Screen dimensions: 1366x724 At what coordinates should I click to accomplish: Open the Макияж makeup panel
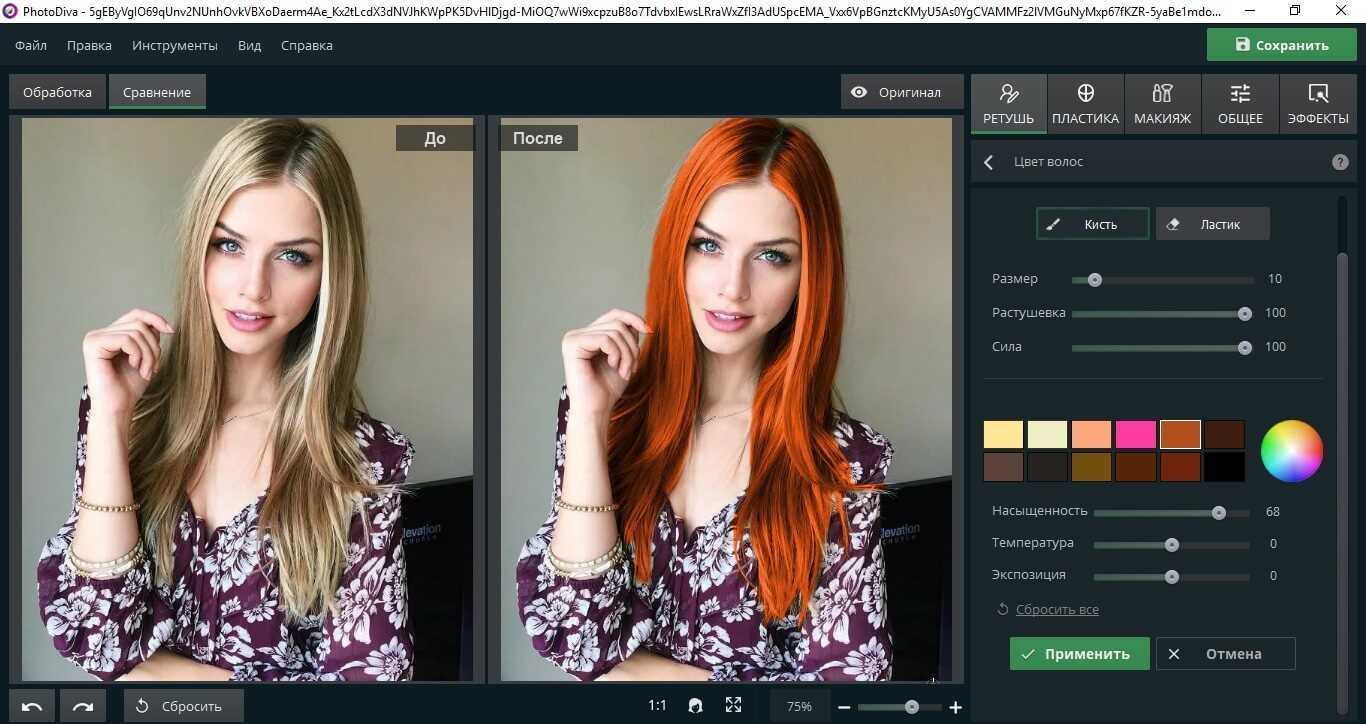(1162, 104)
